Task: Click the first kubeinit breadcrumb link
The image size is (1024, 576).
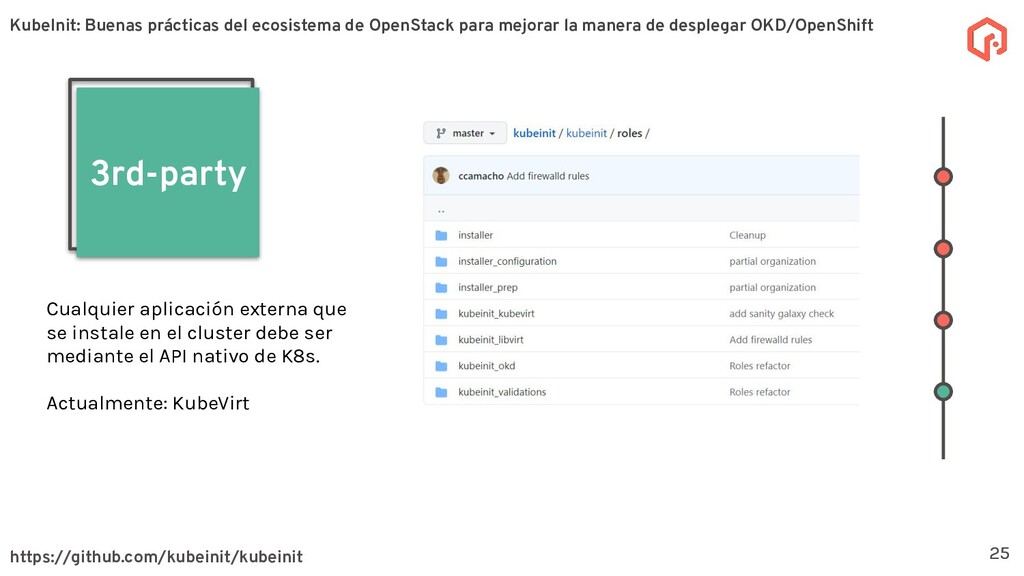Action: 534,133
